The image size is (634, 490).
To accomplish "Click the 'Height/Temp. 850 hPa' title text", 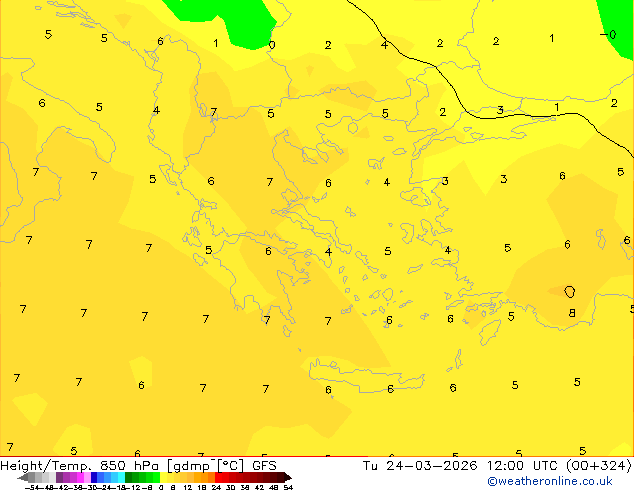I will 80,466.
